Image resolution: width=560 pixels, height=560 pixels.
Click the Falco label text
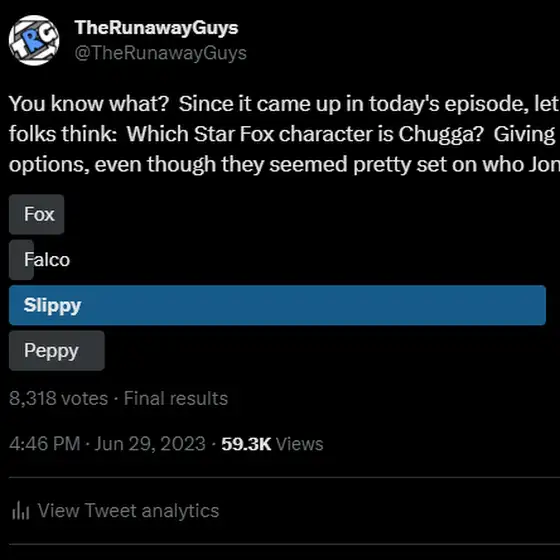tap(47, 260)
